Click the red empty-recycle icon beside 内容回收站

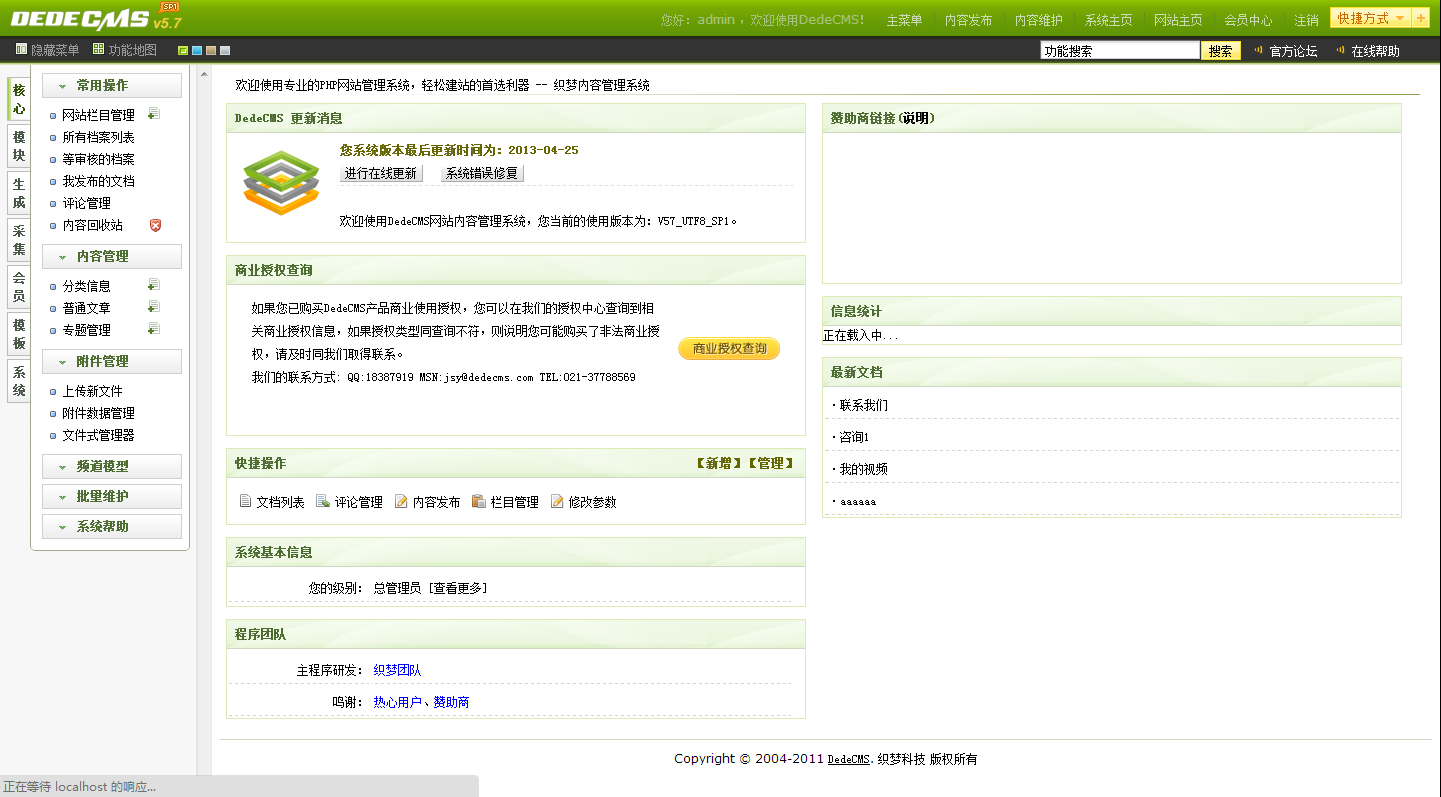pyautogui.click(x=155, y=225)
